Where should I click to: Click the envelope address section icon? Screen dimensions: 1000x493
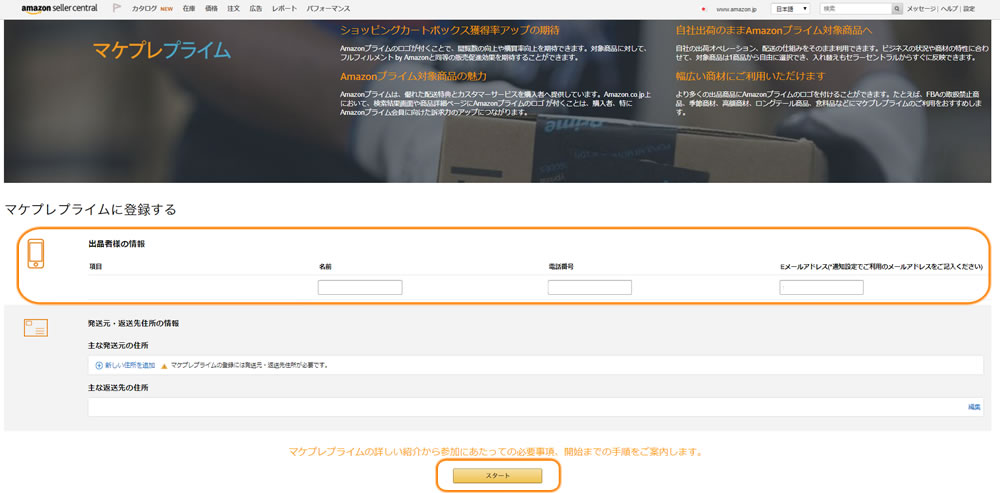coord(36,328)
